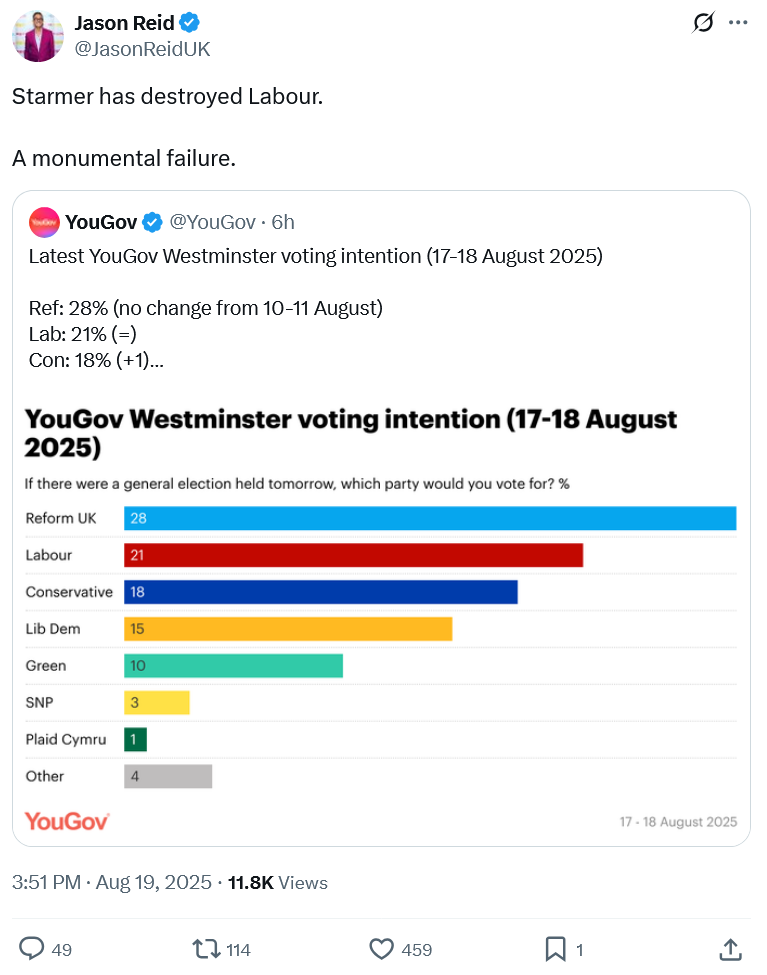
Task: Like the post with heart icon
Action: click(381, 948)
